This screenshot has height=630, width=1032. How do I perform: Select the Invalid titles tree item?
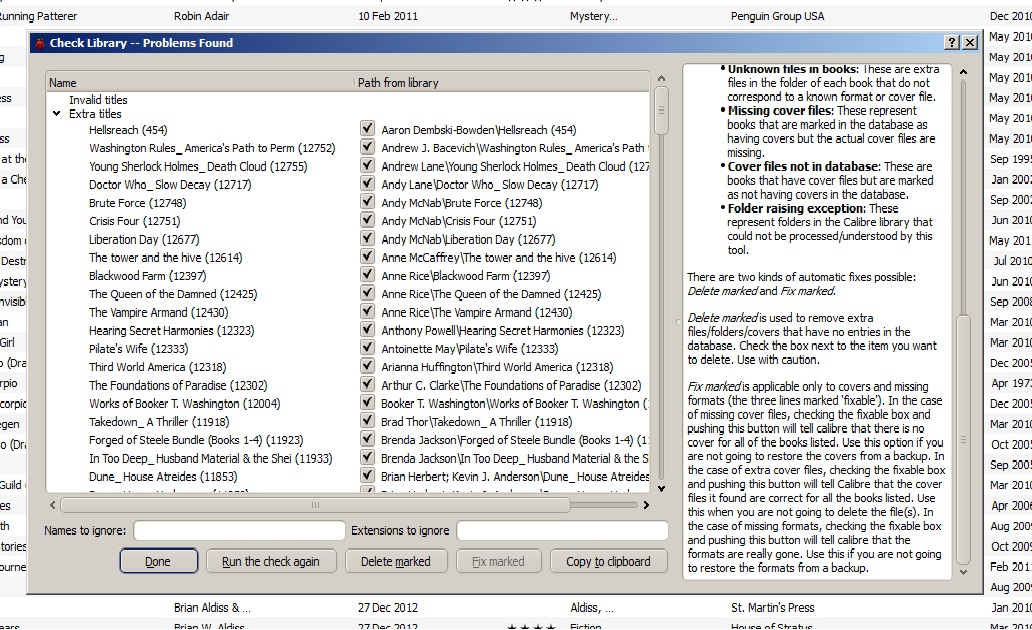click(x=98, y=100)
